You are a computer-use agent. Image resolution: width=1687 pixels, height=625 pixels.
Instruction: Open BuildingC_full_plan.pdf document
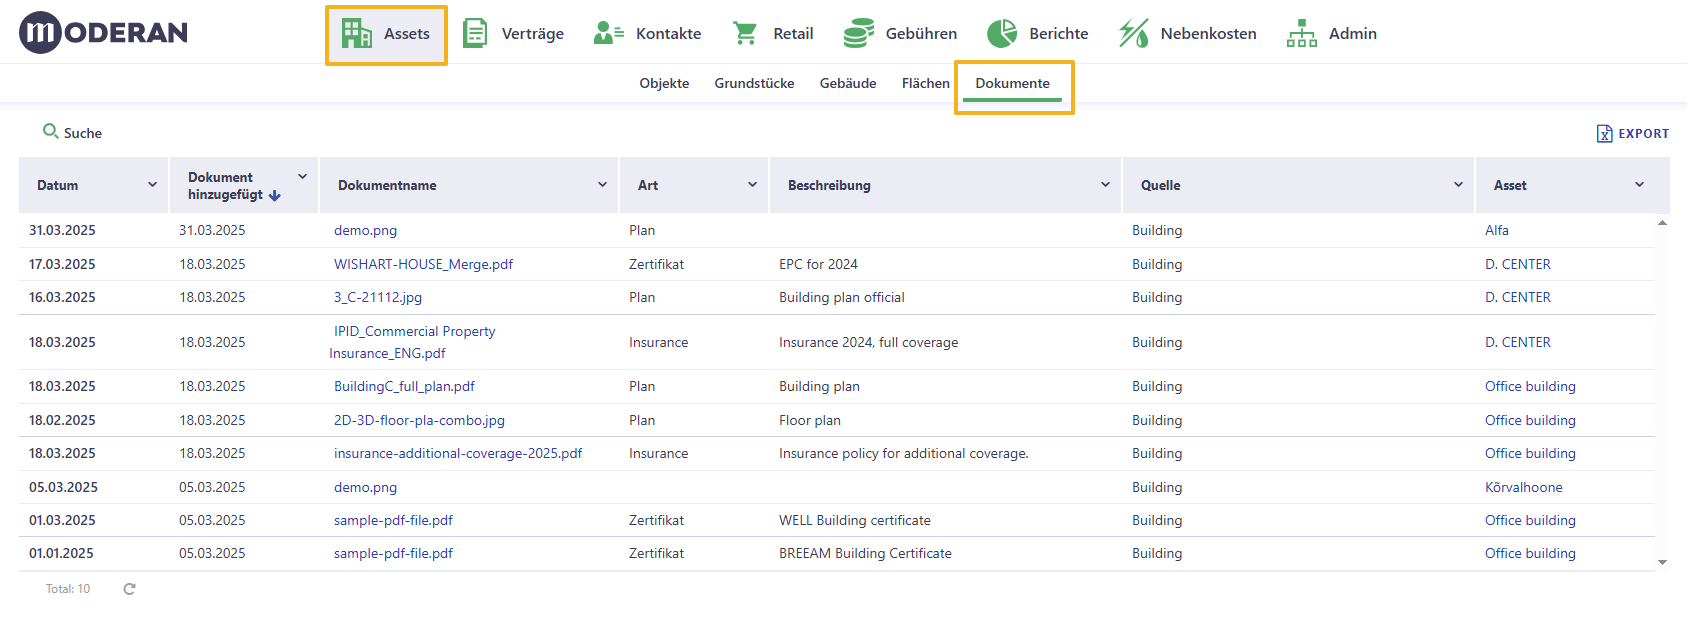pyautogui.click(x=404, y=386)
